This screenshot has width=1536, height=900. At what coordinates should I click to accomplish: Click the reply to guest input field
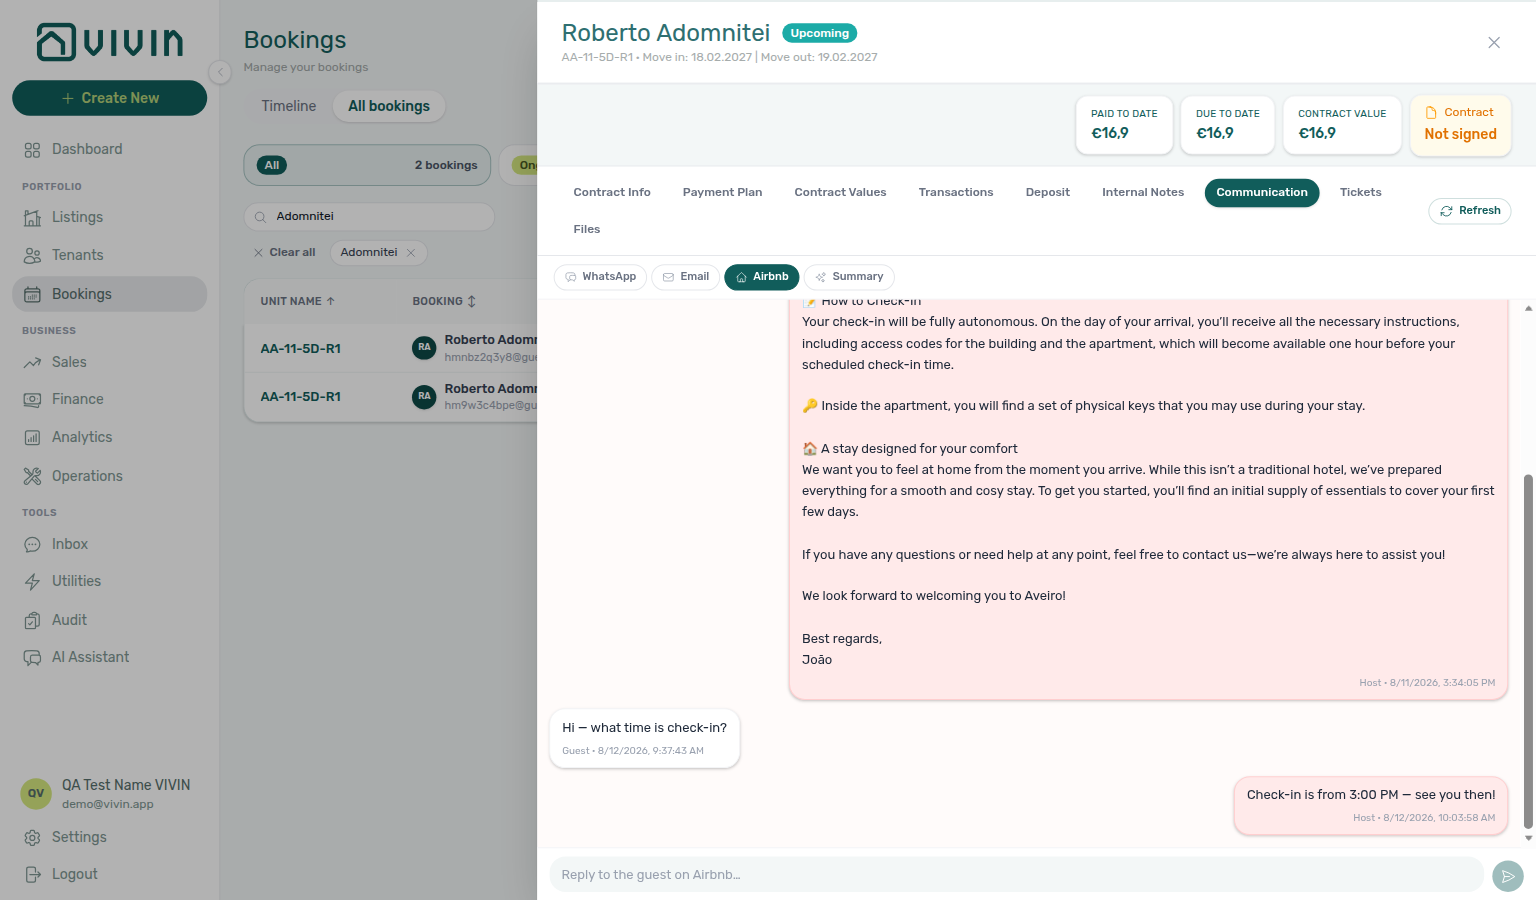click(1016, 875)
